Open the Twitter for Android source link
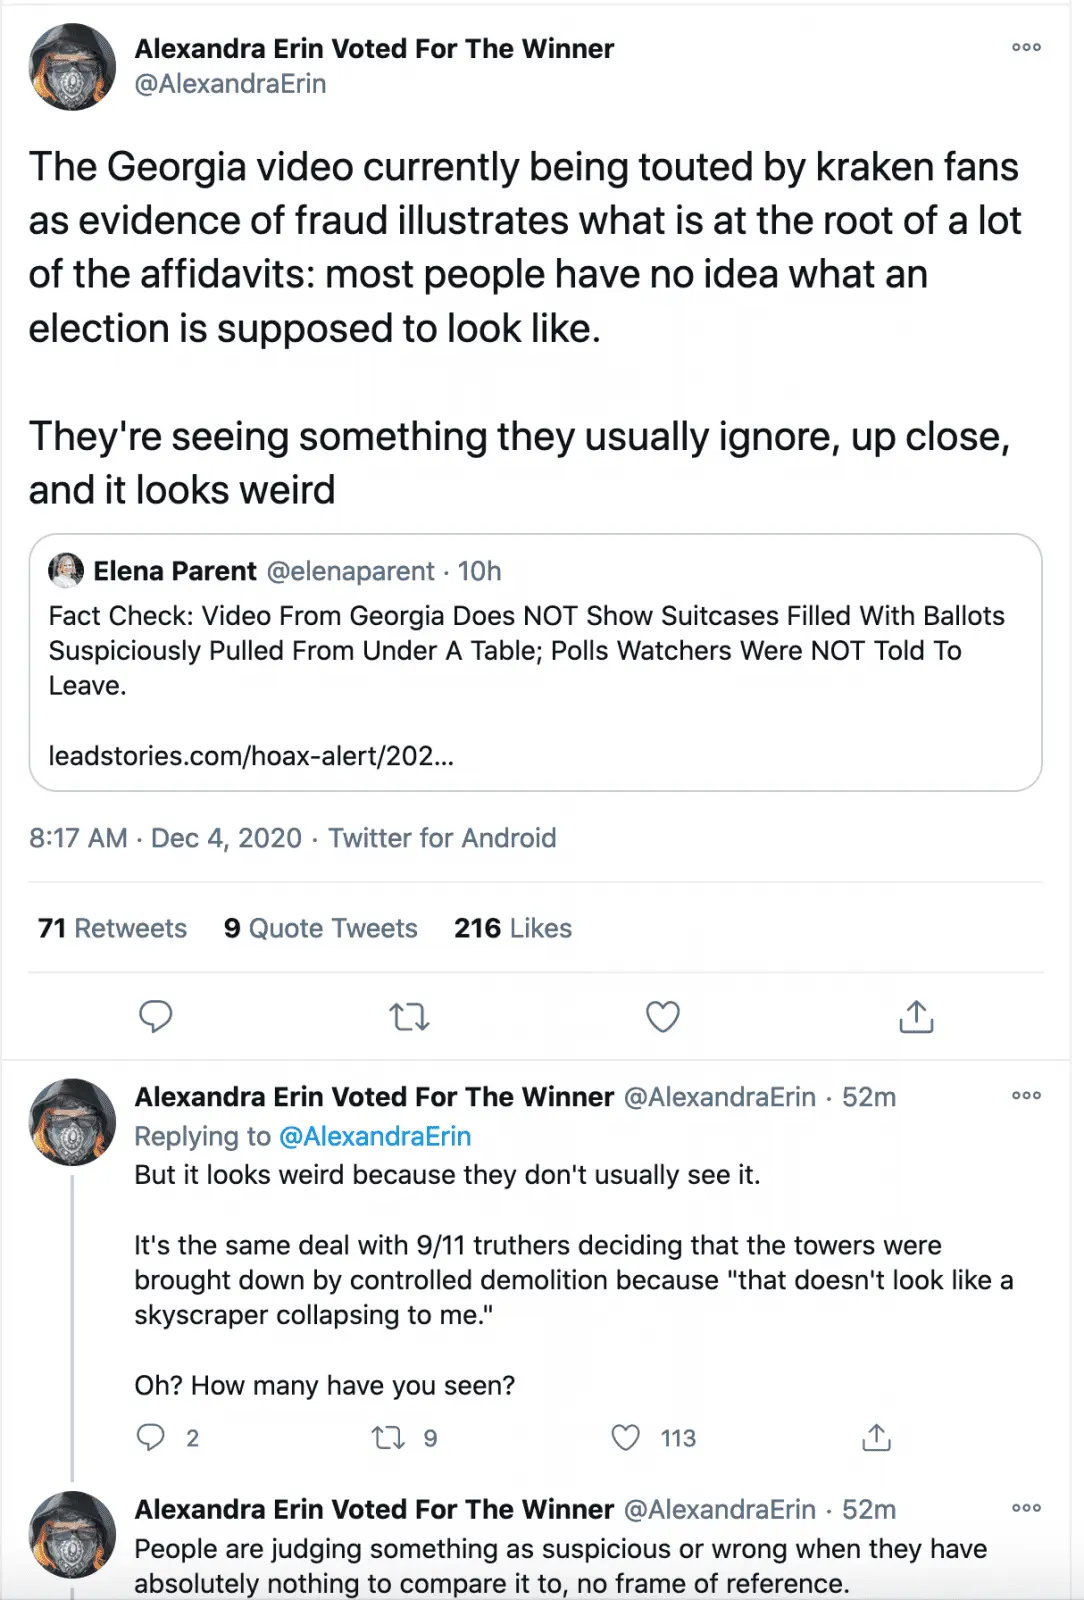1084x1600 pixels. coord(442,838)
